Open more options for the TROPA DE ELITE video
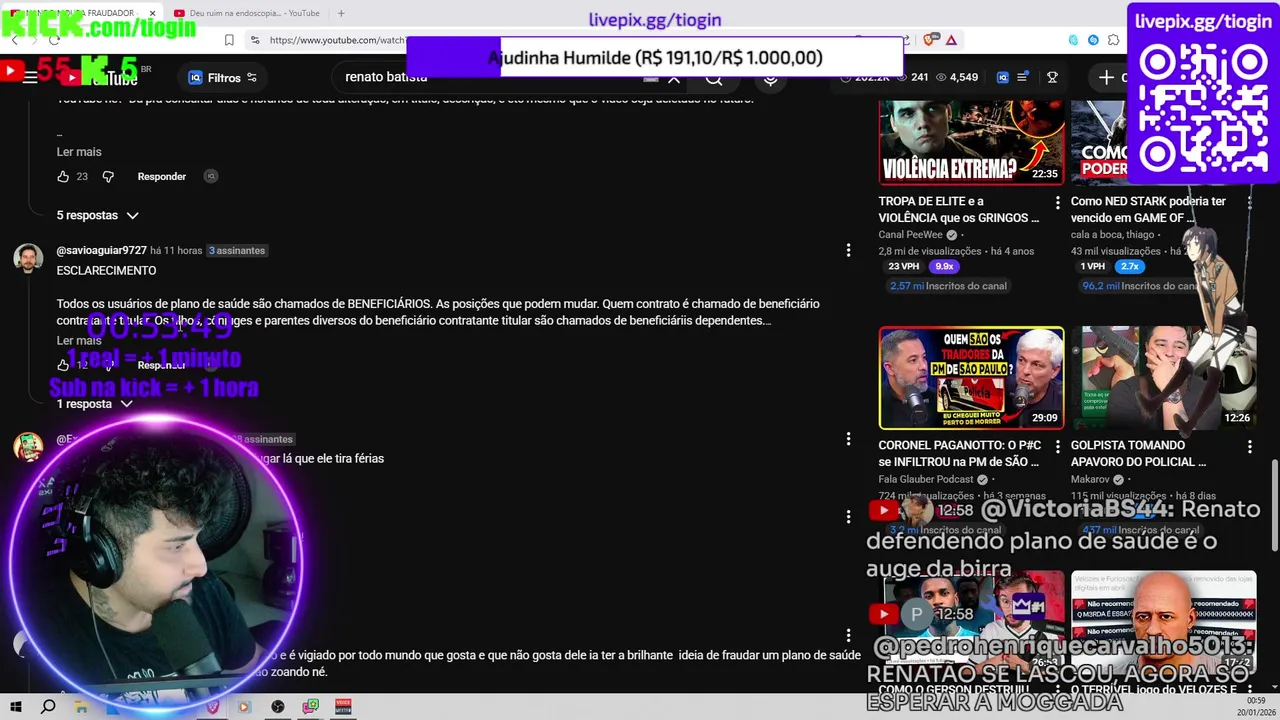Viewport: 1280px width, 720px height. pyautogui.click(x=1058, y=202)
